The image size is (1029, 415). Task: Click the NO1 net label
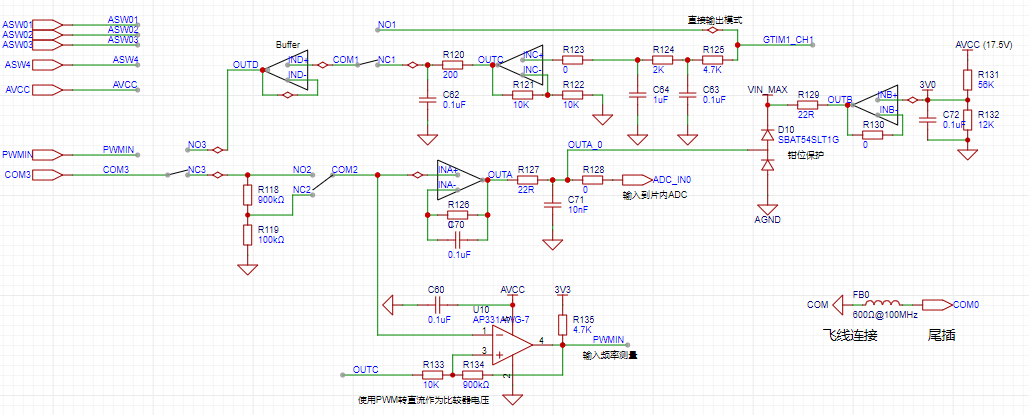click(x=387, y=25)
